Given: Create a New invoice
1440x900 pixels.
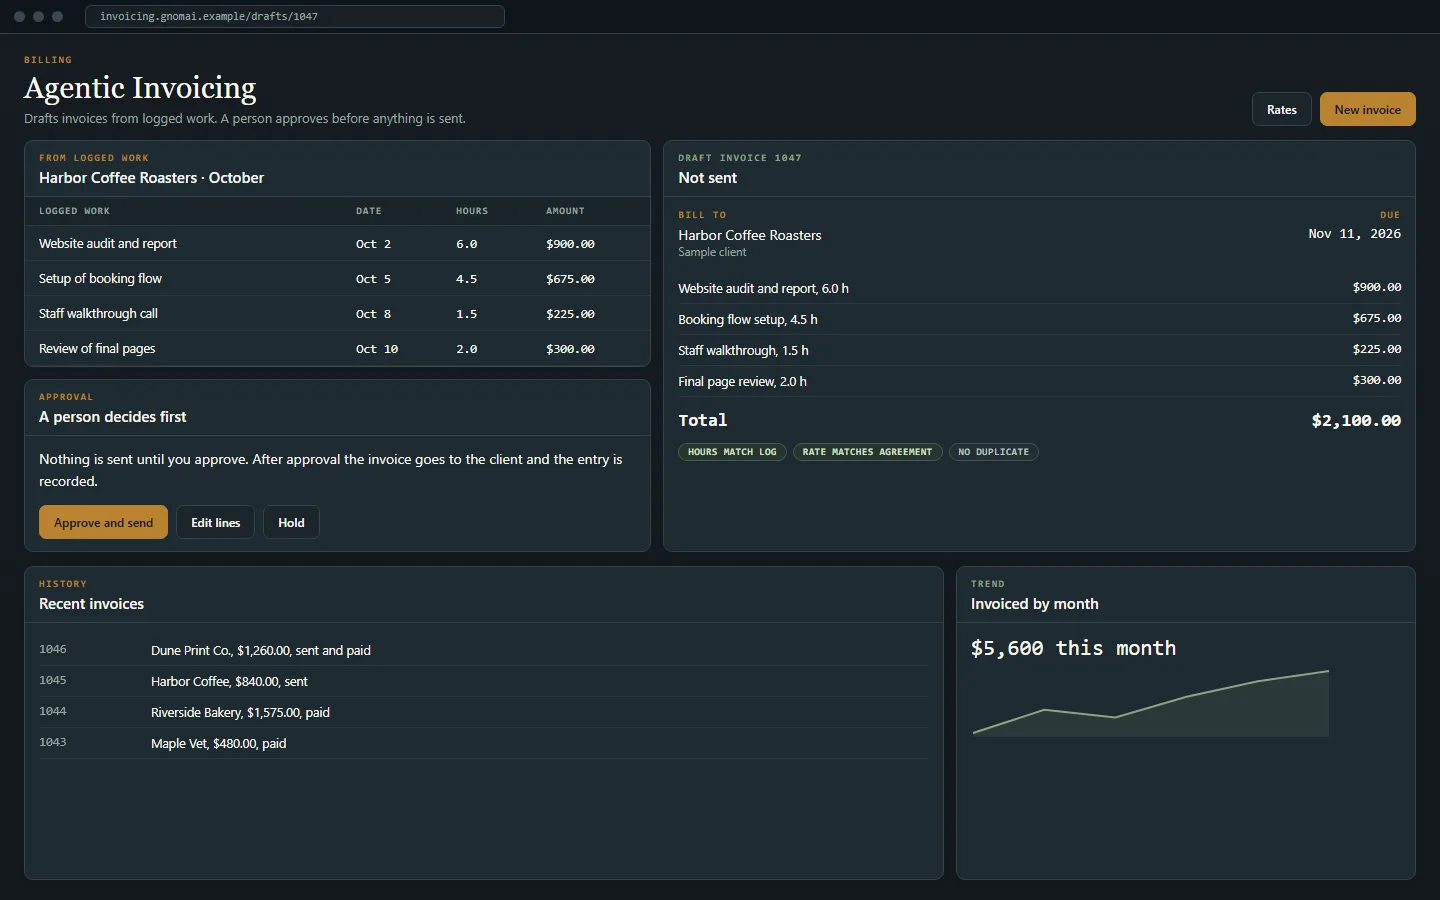Looking at the screenshot, I should 1367,109.
